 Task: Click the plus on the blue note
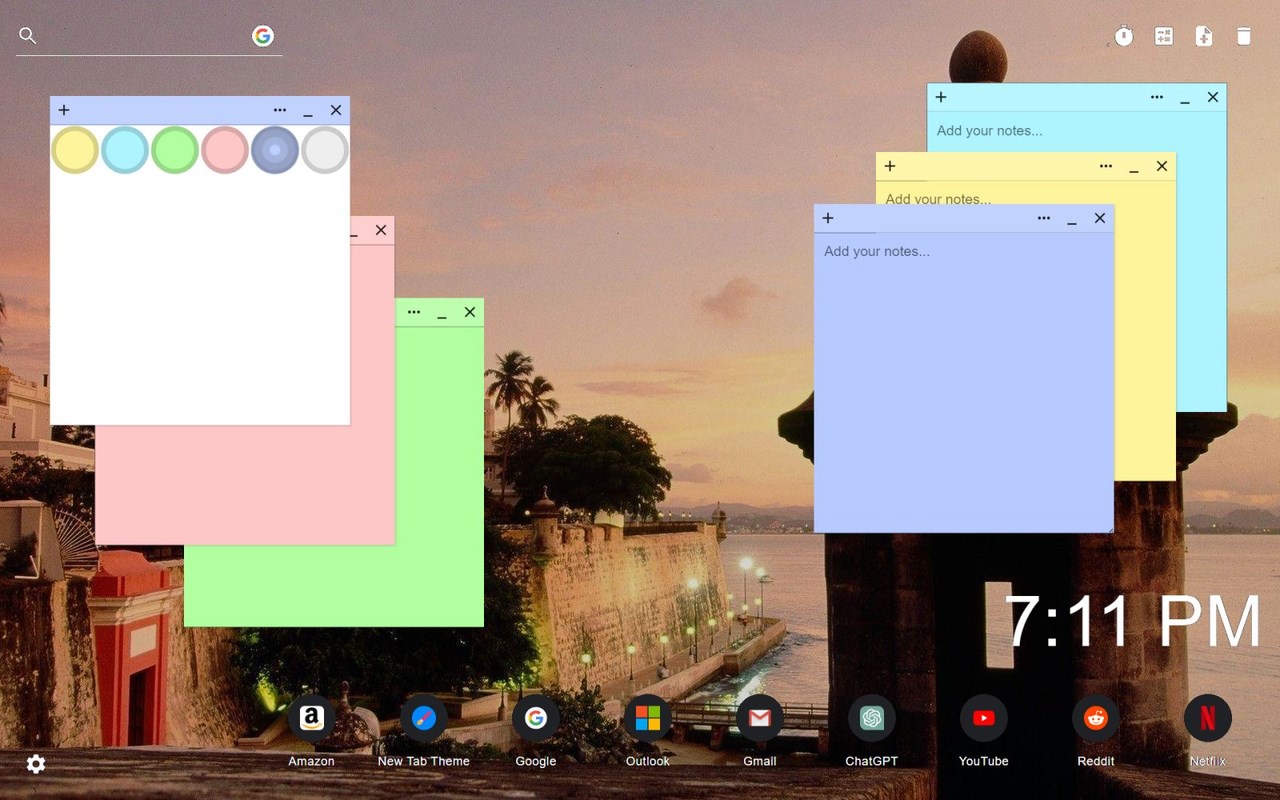(x=828, y=218)
